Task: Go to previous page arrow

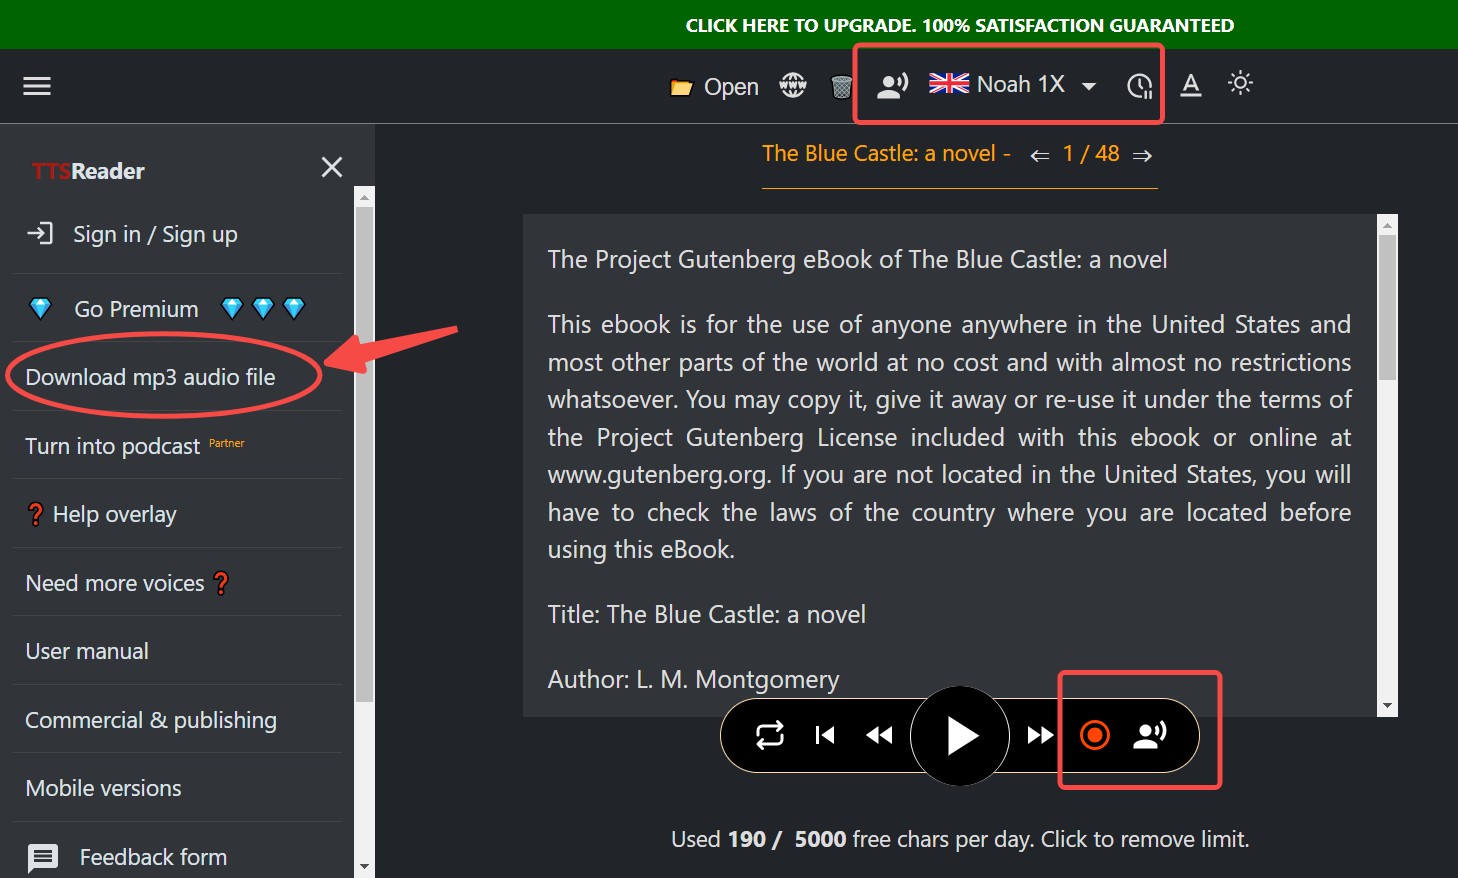Action: click(x=1040, y=155)
